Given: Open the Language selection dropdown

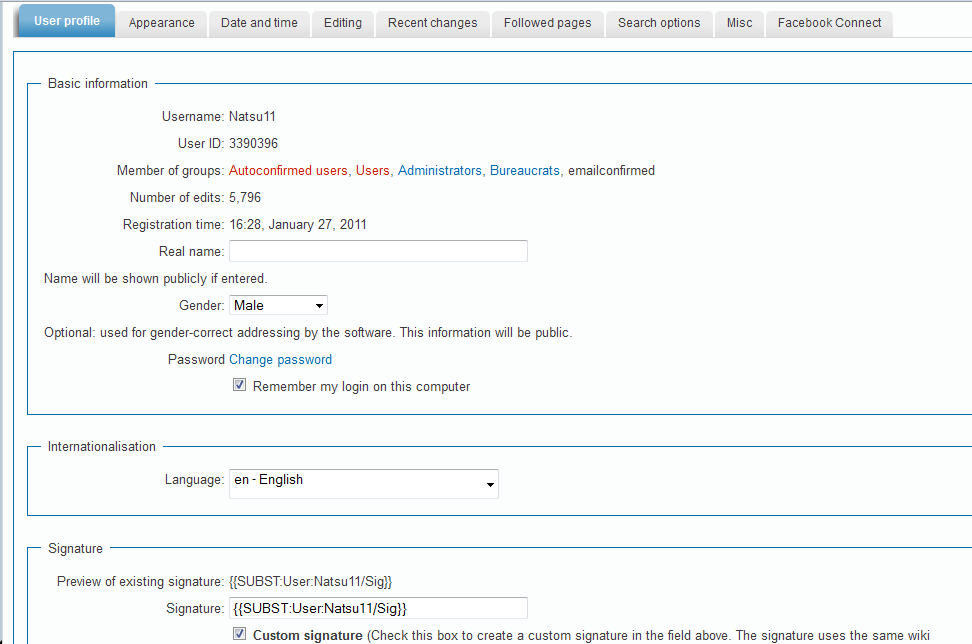Looking at the screenshot, I should click(x=364, y=484).
